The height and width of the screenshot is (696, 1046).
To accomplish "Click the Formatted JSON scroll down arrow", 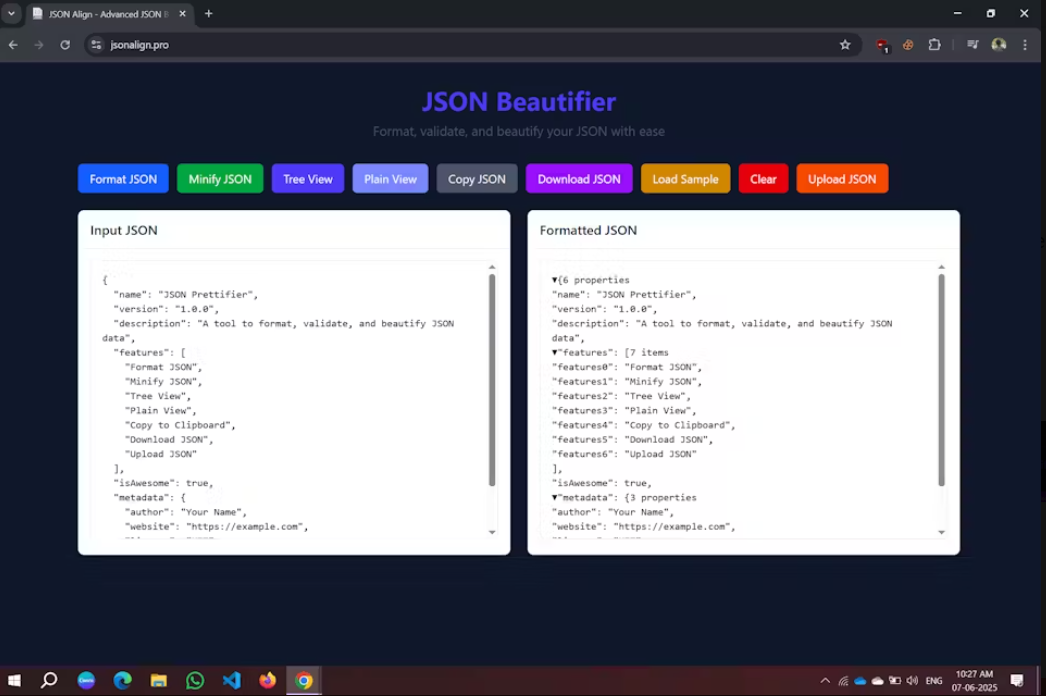I will tap(941, 532).
